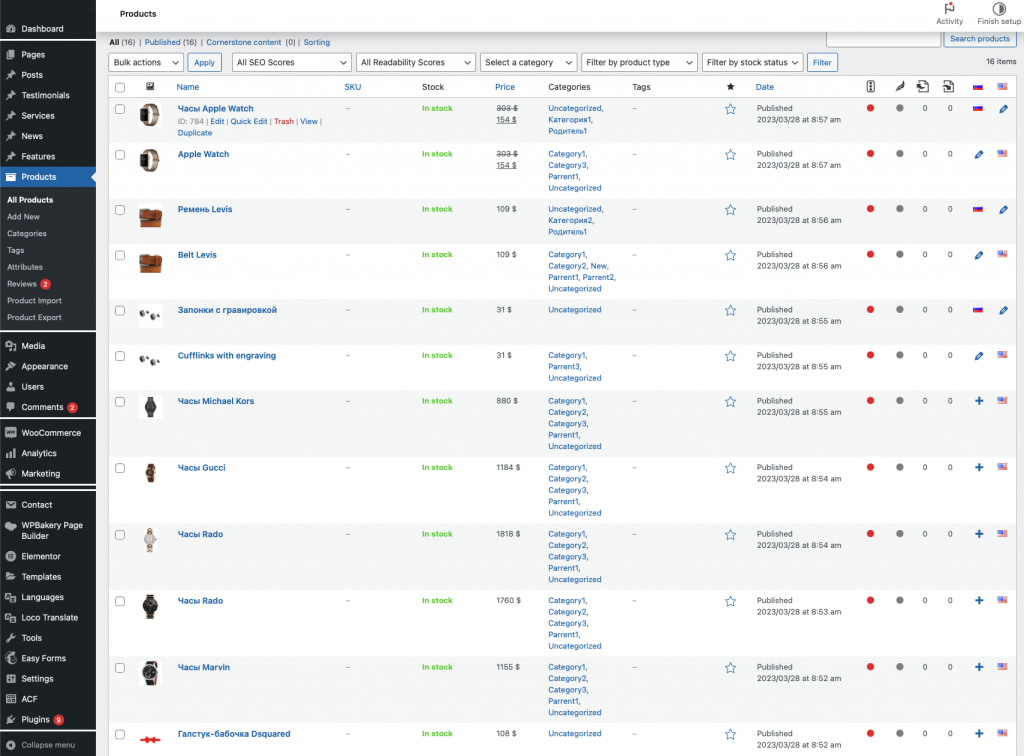Click the US flag column header
Screen dimensions: 1024x756
click(1002, 86)
